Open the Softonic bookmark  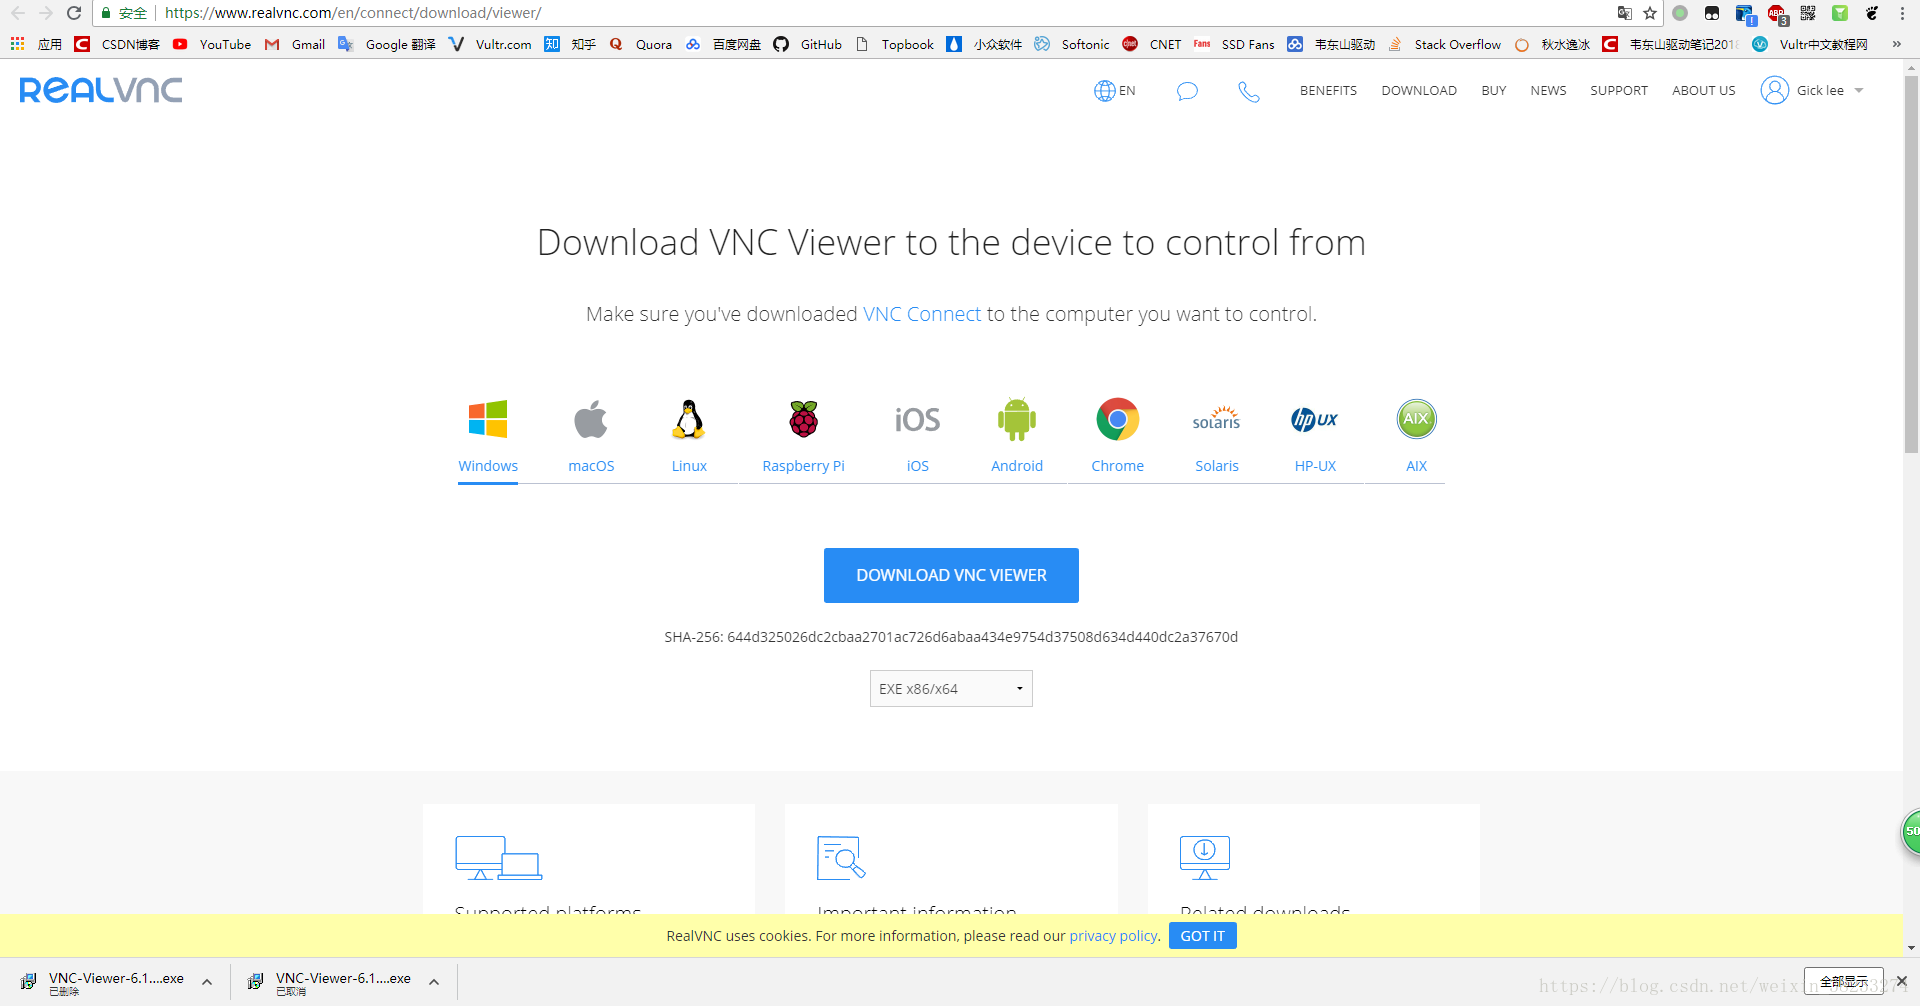[x=1072, y=44]
